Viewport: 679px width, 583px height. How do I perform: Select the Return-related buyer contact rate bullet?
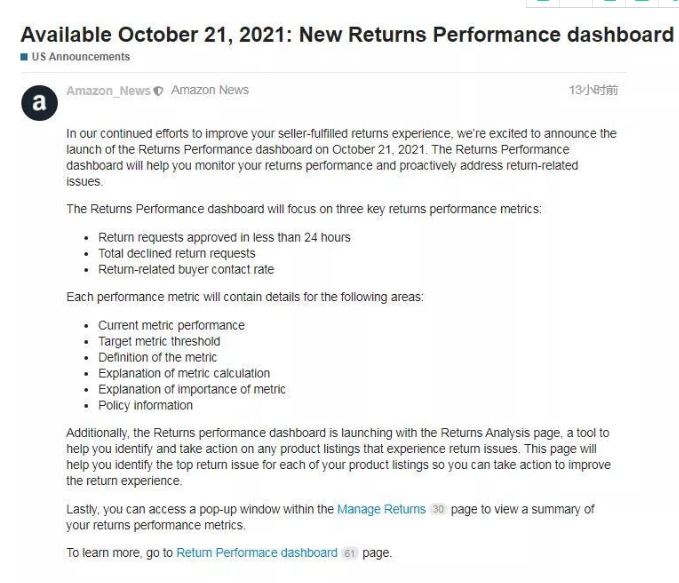click(x=186, y=269)
